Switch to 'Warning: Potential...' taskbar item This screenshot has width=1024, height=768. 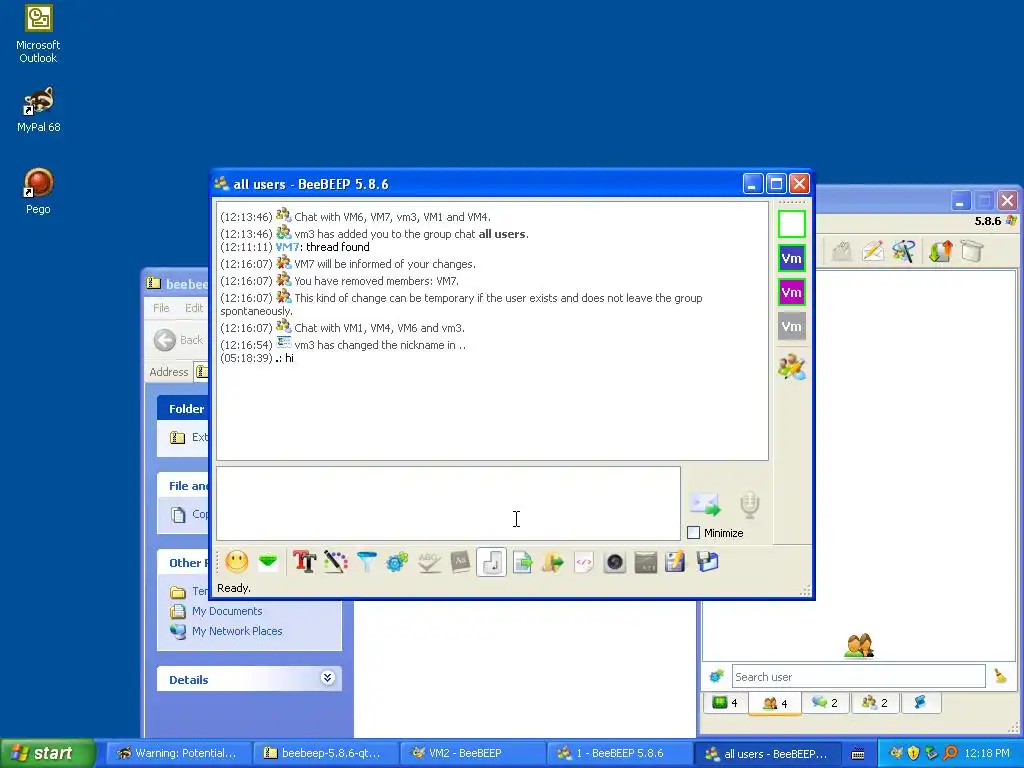click(x=178, y=753)
